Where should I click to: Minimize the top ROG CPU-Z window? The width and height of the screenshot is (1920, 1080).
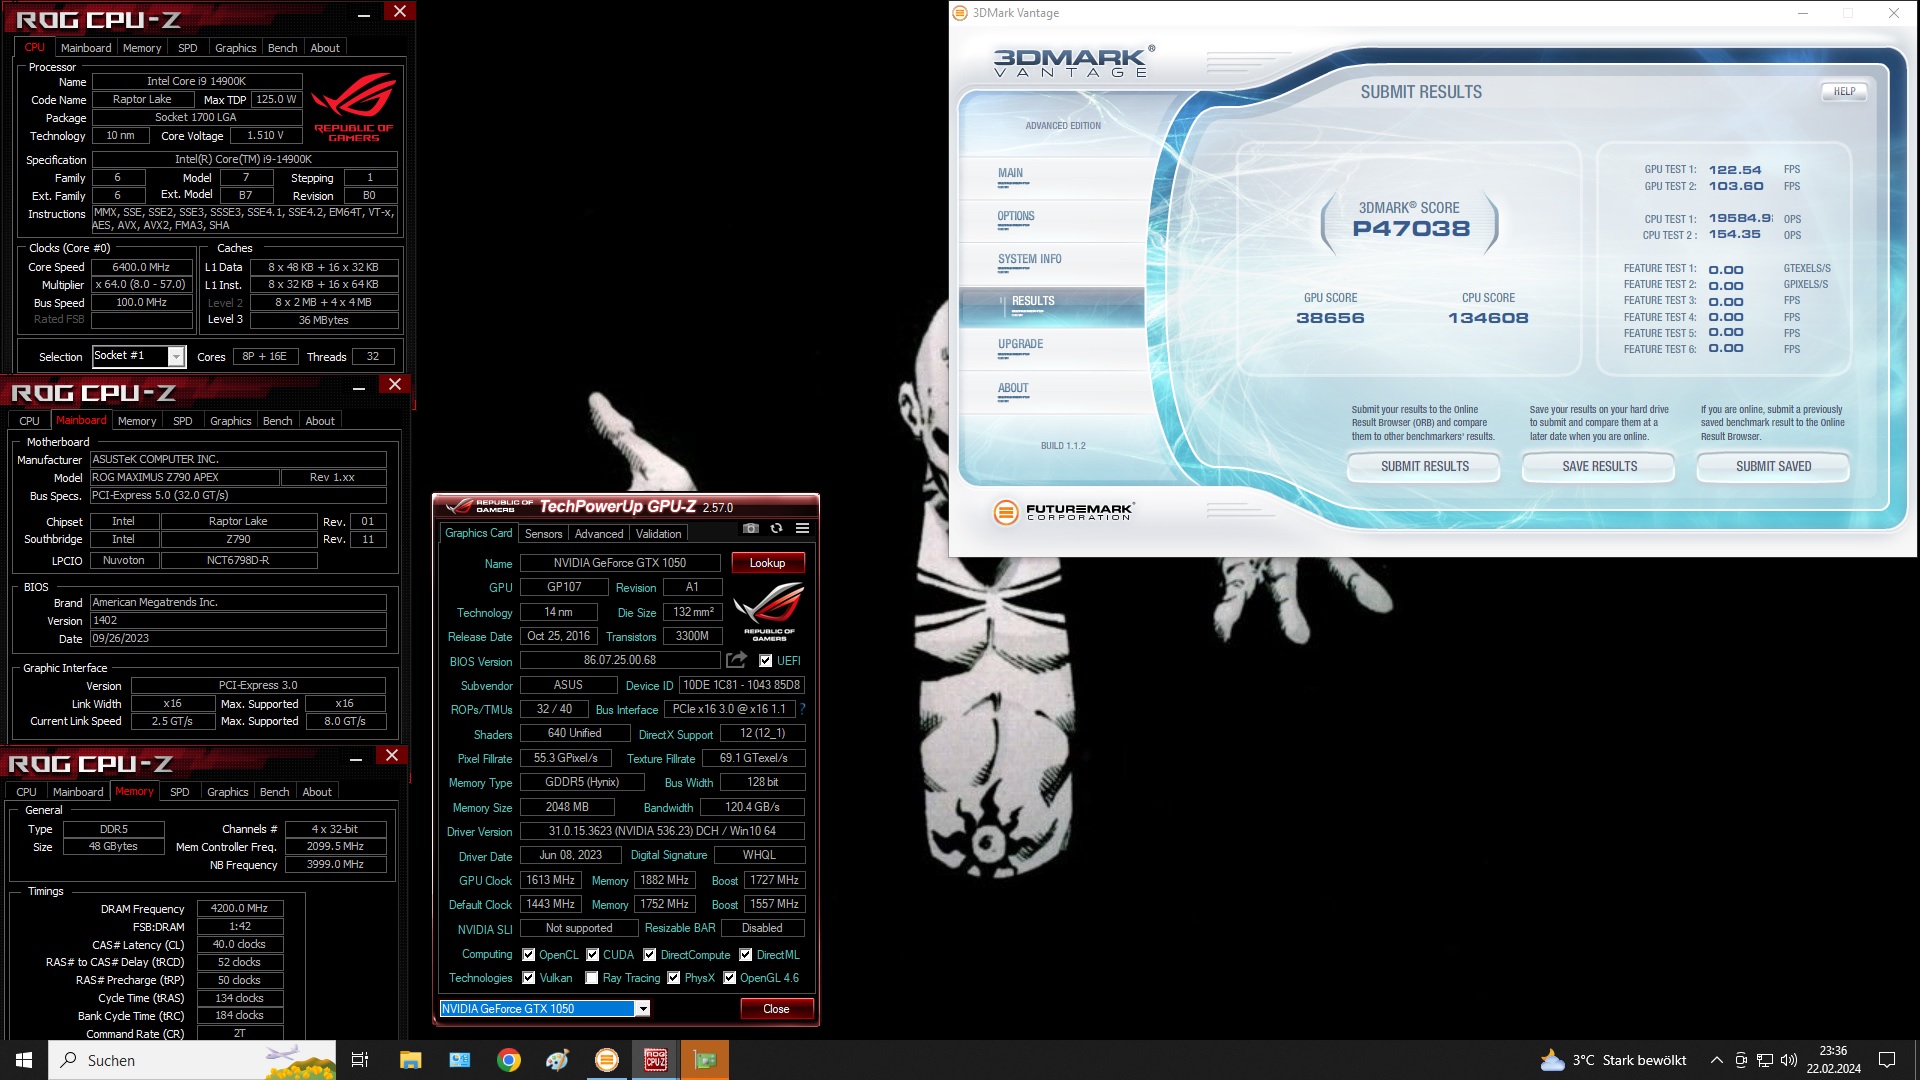point(364,13)
